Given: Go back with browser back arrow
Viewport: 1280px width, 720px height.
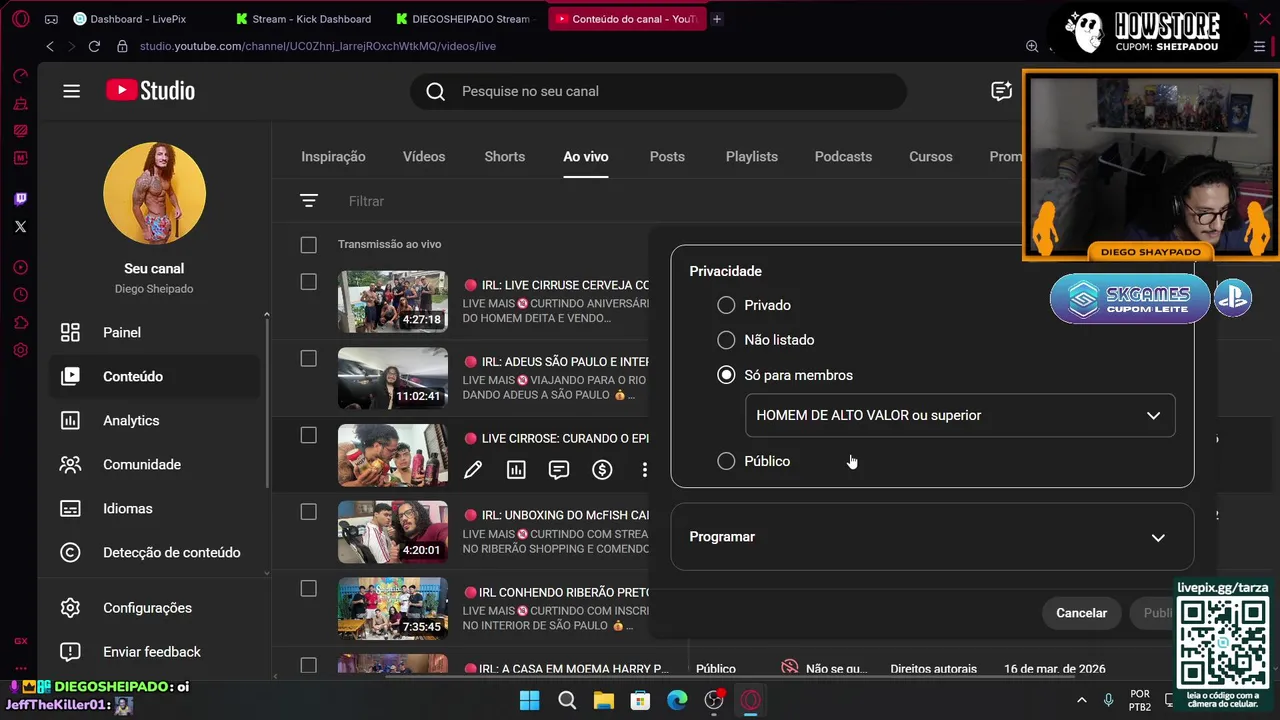Looking at the screenshot, I should [50, 46].
